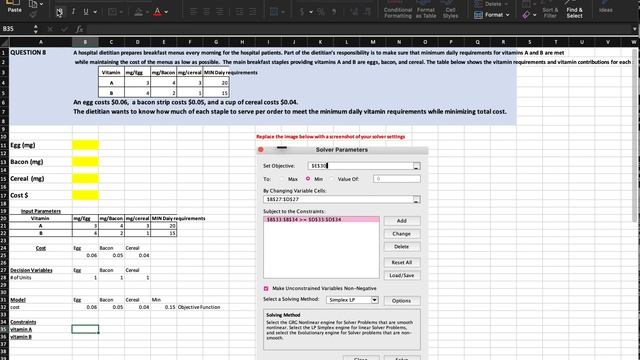Select the Min radio button
The image size is (640, 360).
click(308, 179)
